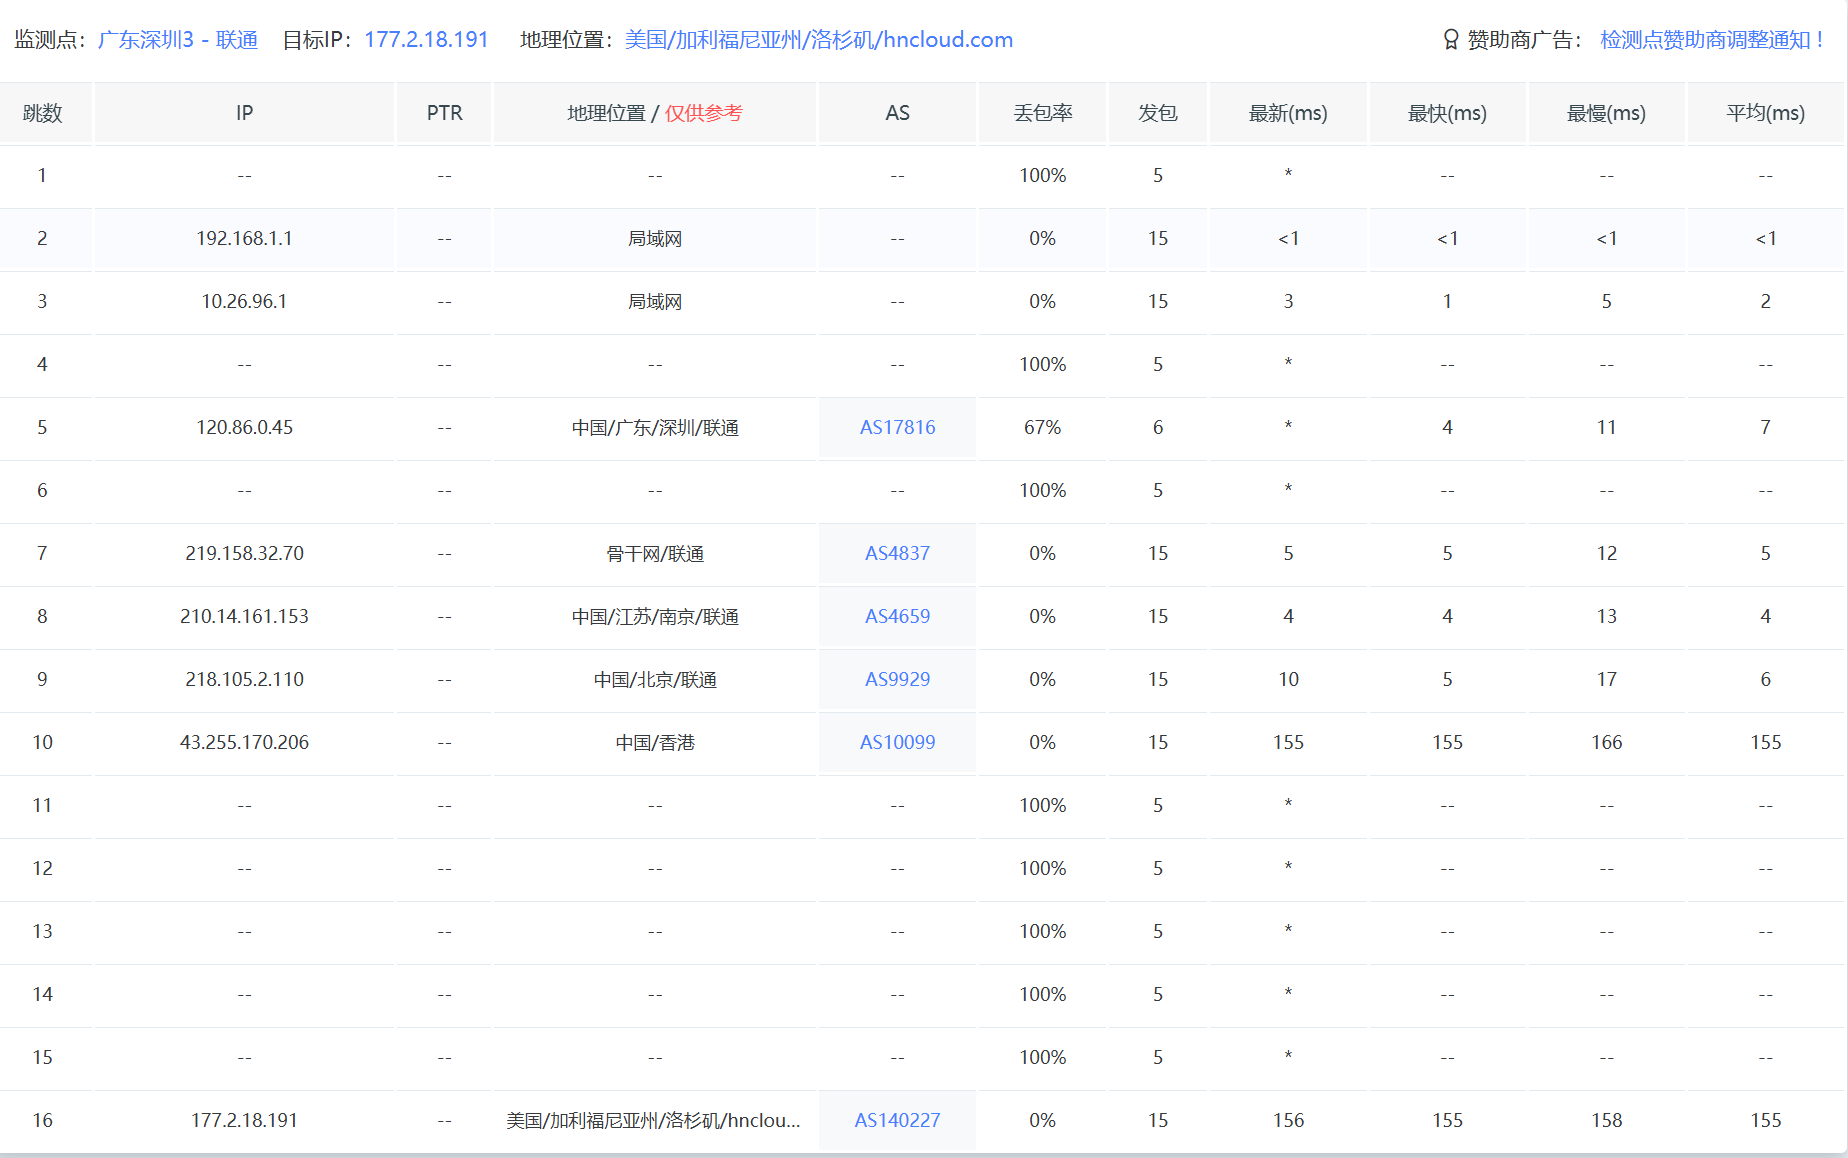Viewport: 1848px width, 1158px height.
Task: Click the 发包 column header
Action: click(1158, 113)
